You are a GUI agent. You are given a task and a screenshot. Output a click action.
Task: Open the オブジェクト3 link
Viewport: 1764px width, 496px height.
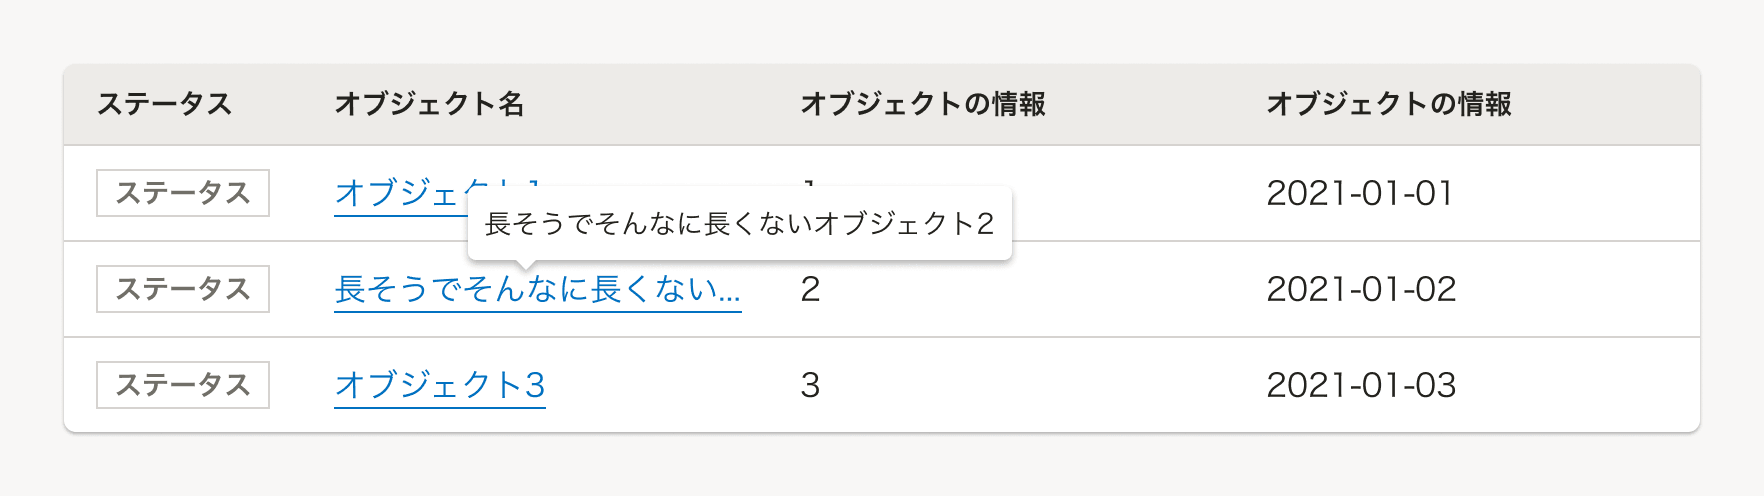pyautogui.click(x=440, y=385)
